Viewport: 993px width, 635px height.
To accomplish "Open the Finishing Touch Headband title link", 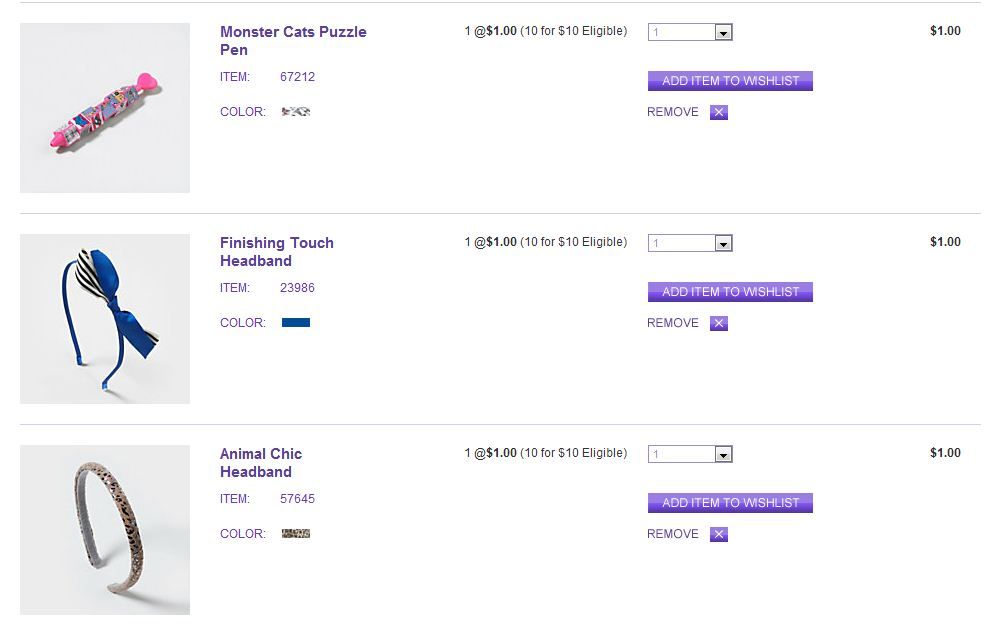I will 276,252.
